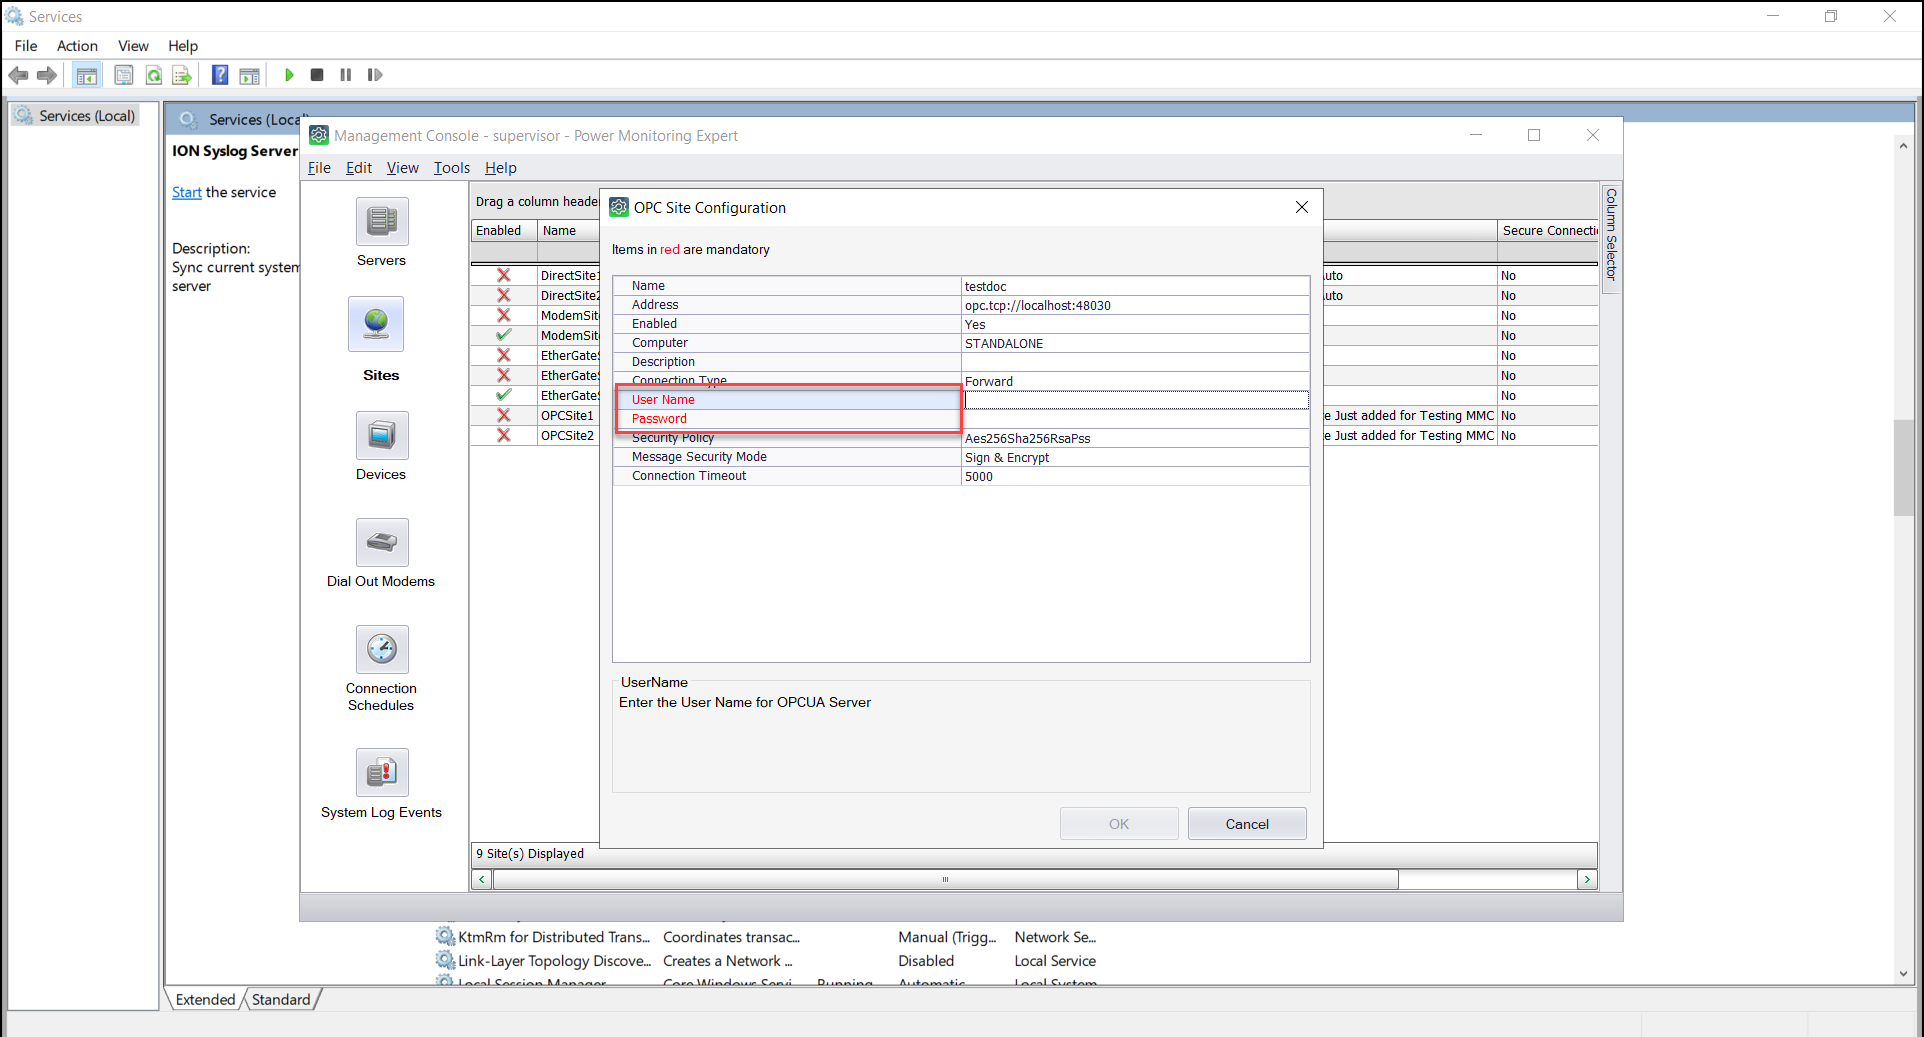Viewport: 1924px width, 1037px height.
Task: Click Cancel in OPC Site Configuration
Action: pos(1247,824)
